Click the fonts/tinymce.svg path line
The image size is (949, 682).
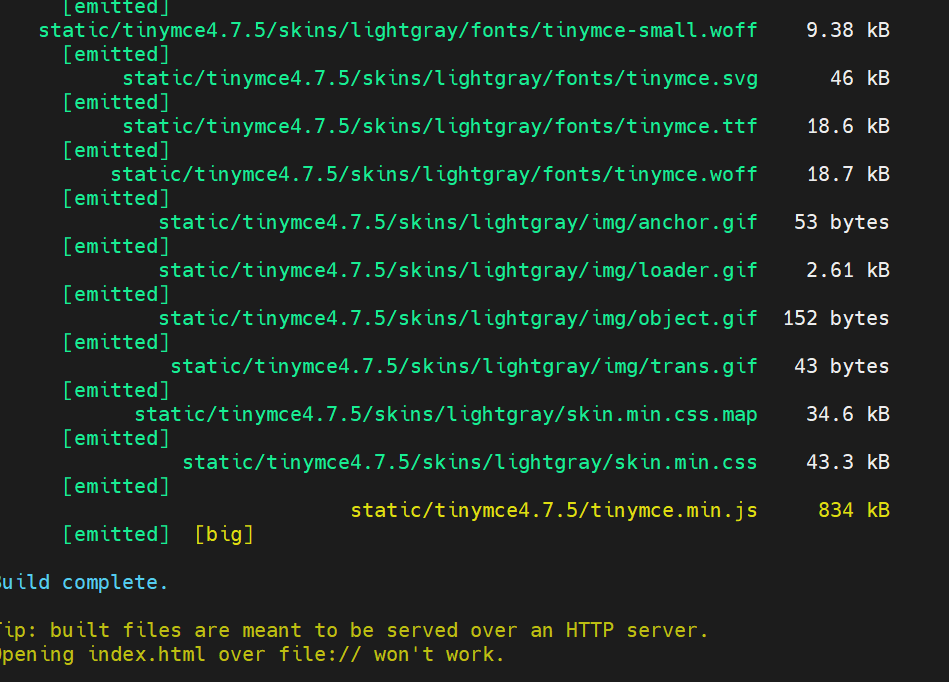(x=440, y=79)
